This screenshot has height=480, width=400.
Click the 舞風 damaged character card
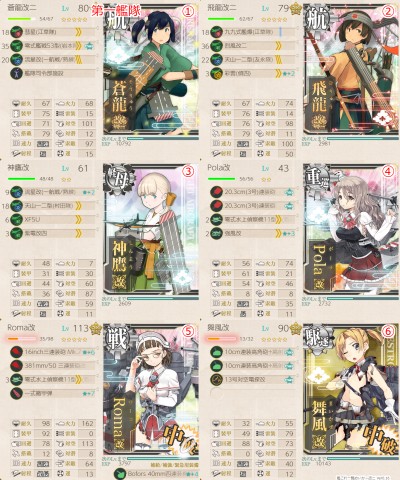pyautogui.click(x=351, y=390)
